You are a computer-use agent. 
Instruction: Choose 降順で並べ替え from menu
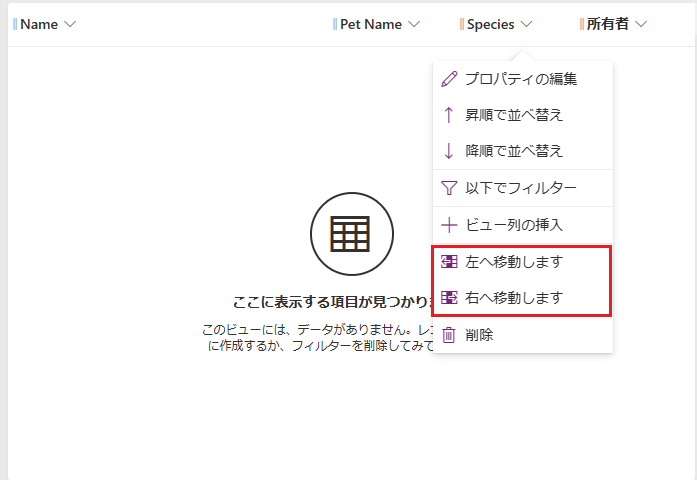[523, 151]
